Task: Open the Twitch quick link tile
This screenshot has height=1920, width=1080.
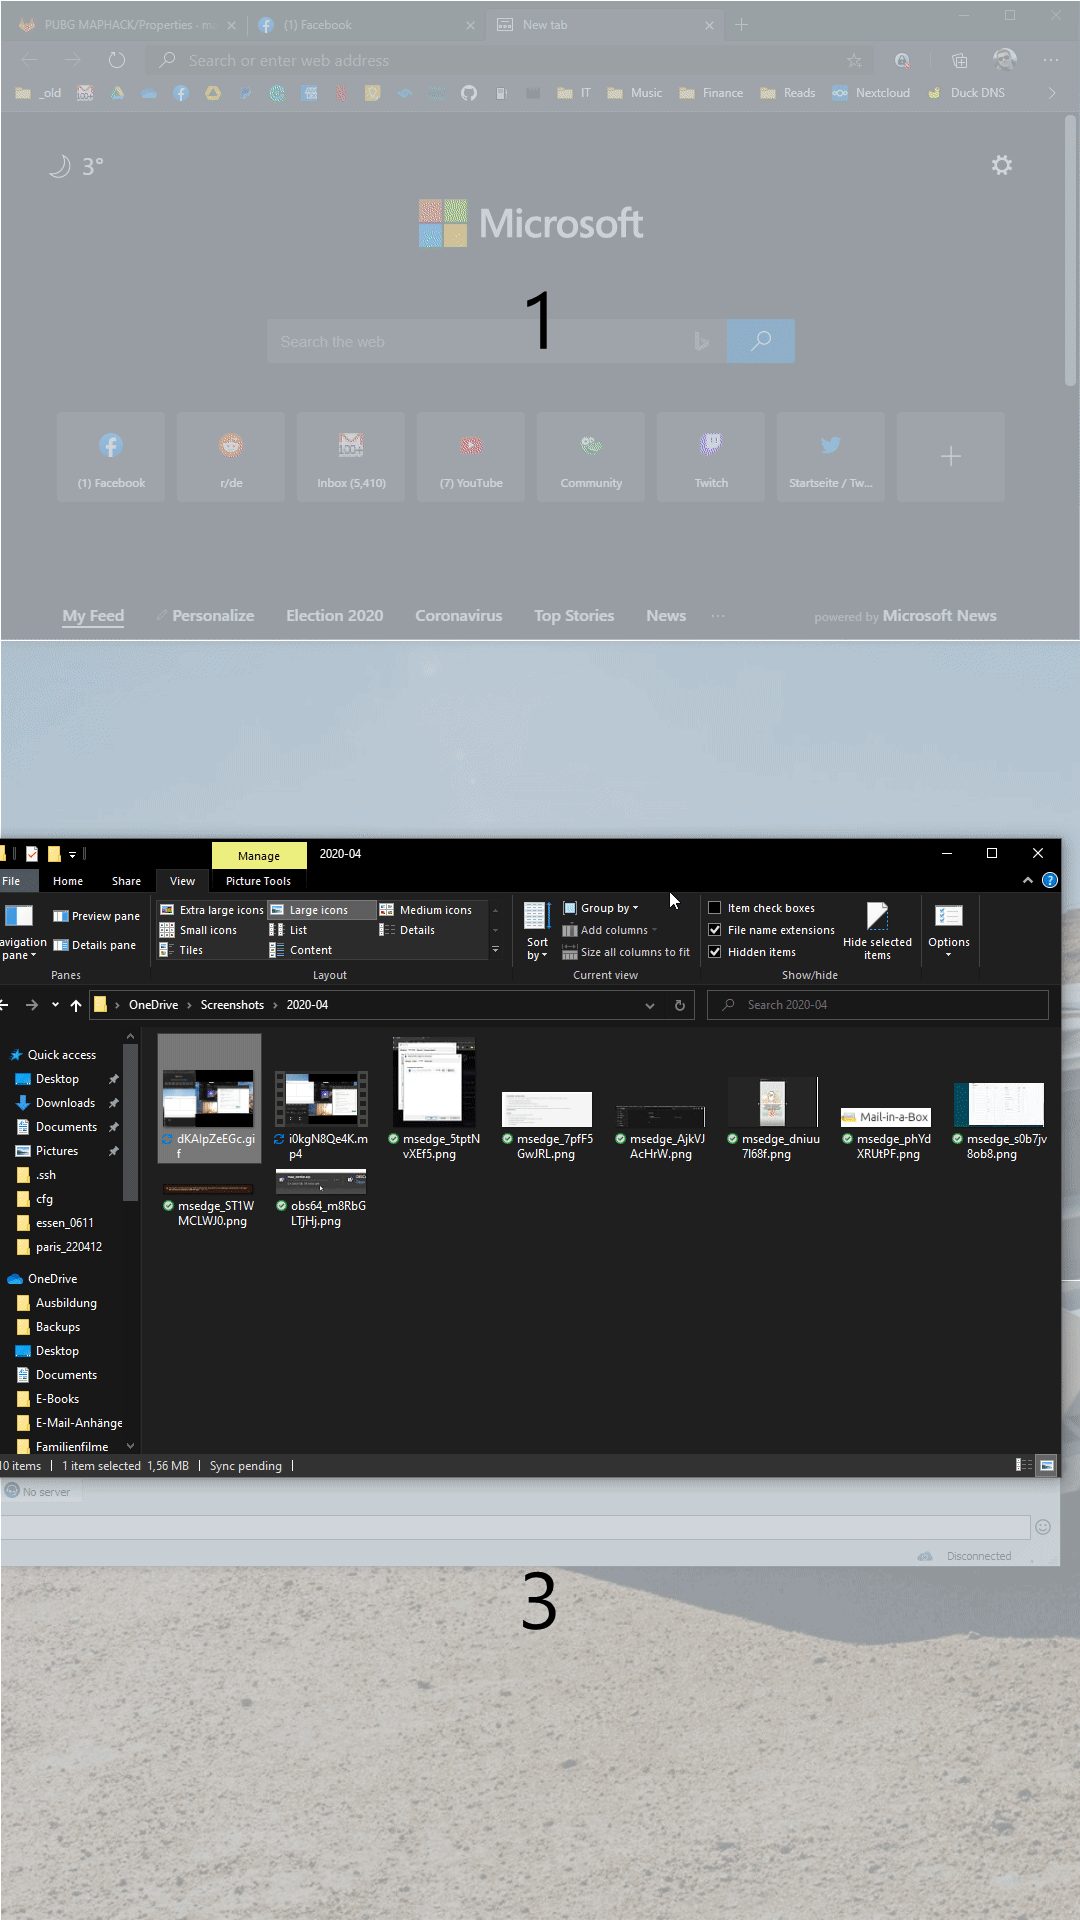Action: pyautogui.click(x=711, y=457)
